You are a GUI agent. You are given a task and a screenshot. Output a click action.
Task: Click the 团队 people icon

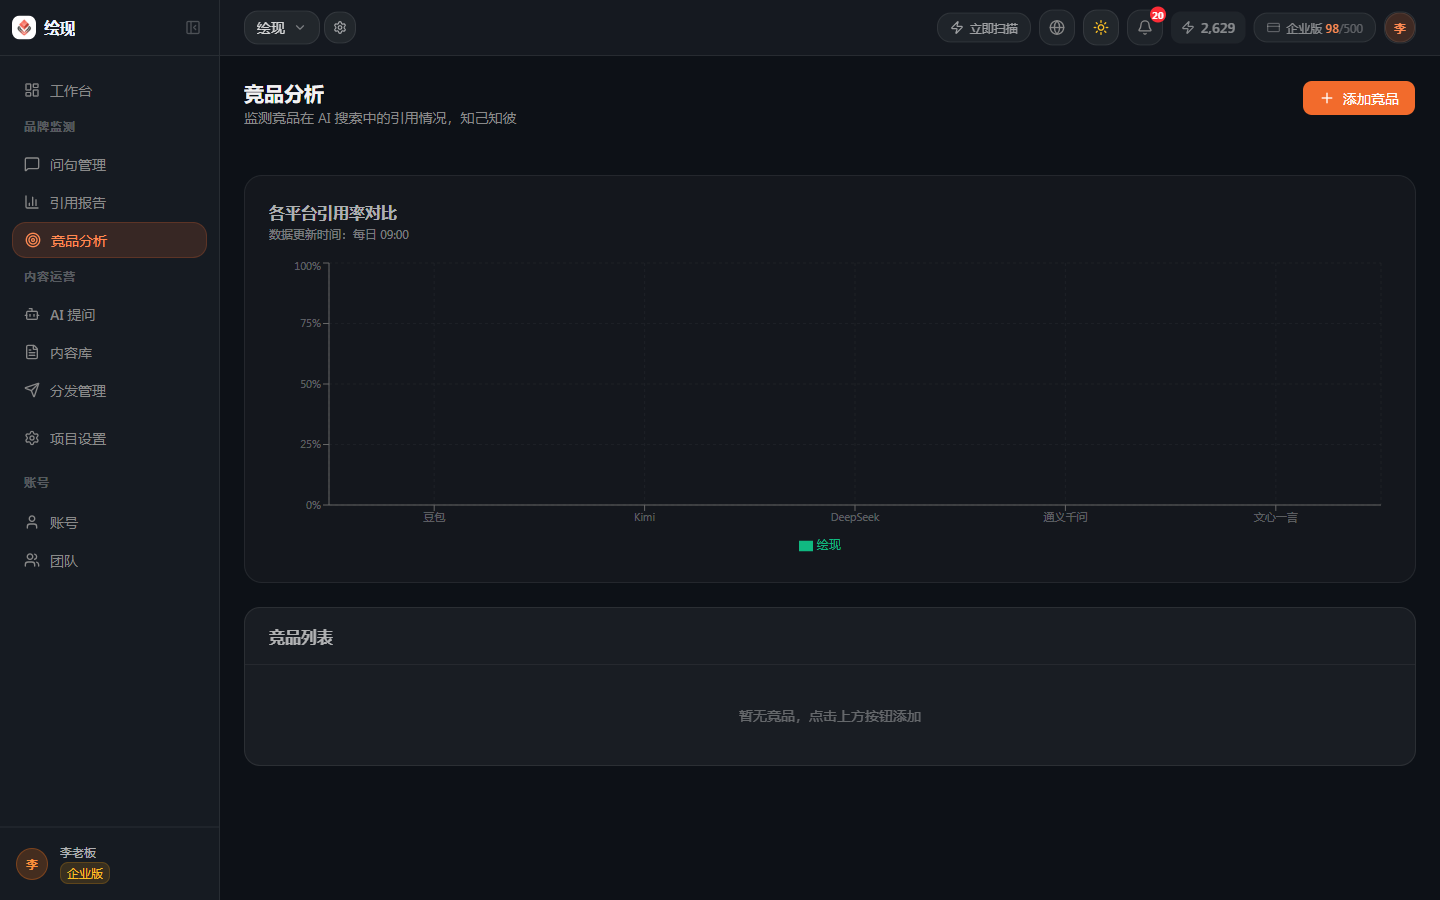[32, 560]
